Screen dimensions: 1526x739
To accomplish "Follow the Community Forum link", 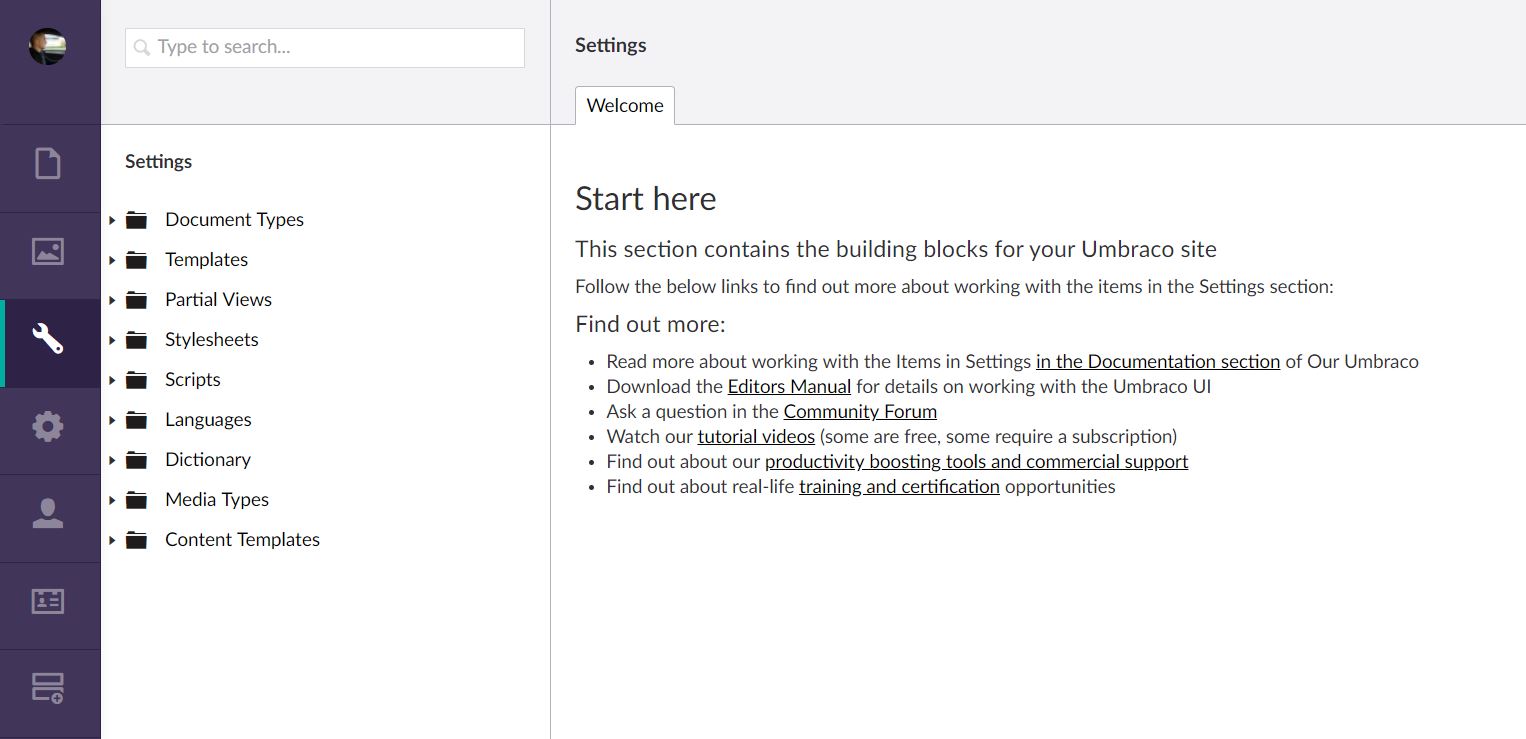I will [x=860, y=412].
